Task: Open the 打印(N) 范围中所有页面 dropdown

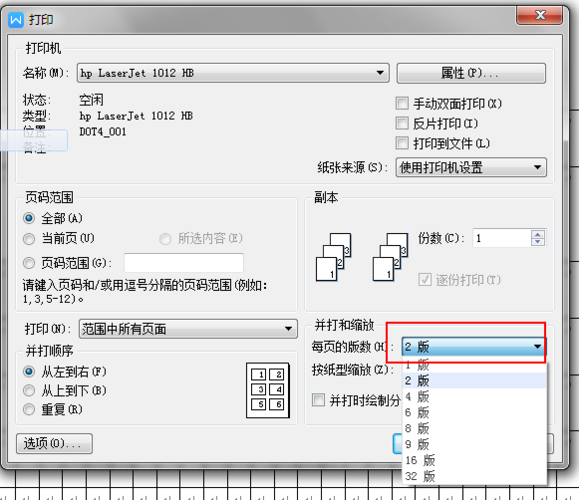Action: (188, 329)
